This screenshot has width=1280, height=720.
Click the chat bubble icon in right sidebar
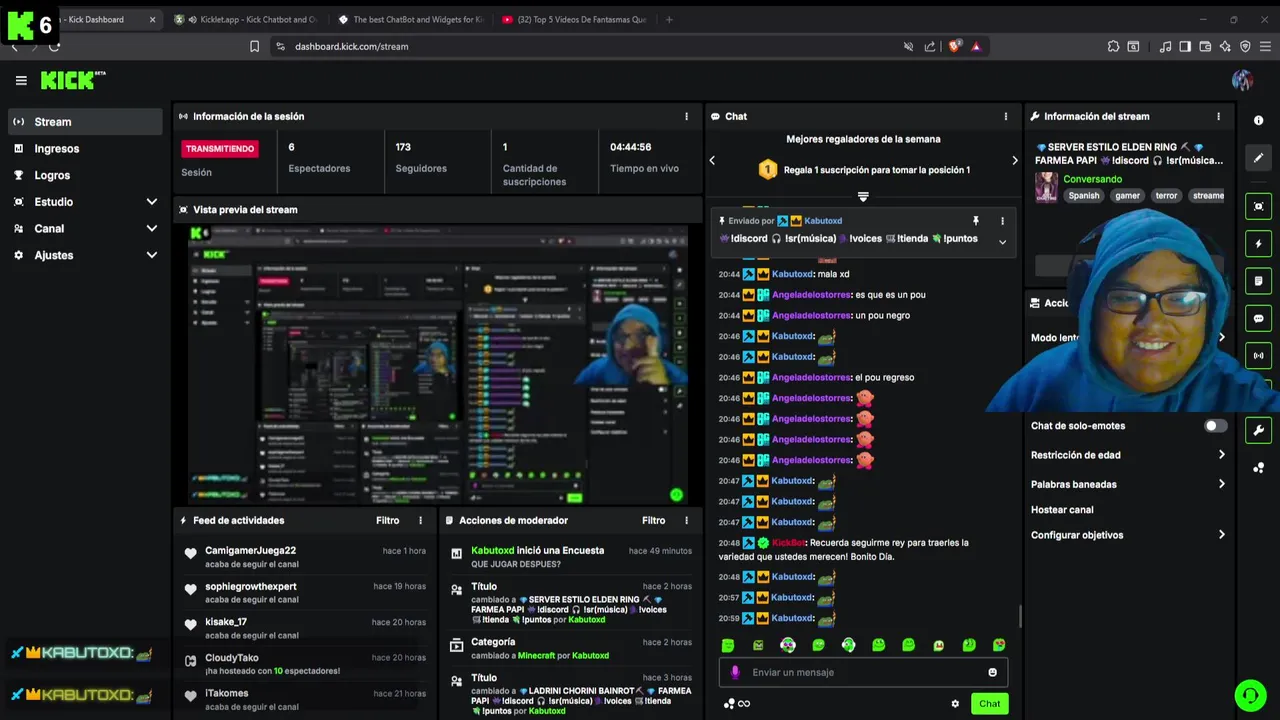pos(1258,319)
